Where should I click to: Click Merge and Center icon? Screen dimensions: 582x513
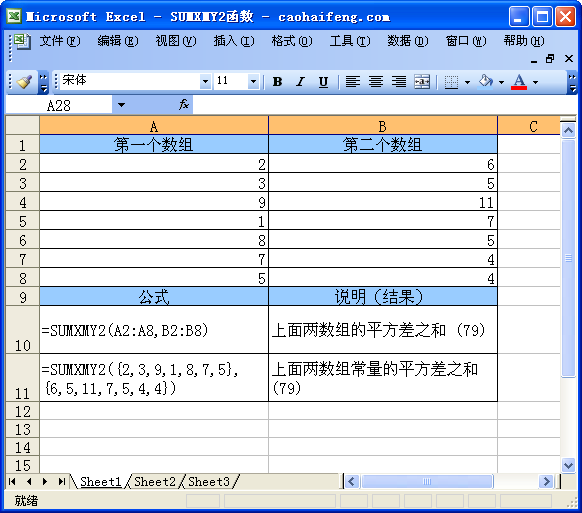pyautogui.click(x=422, y=82)
